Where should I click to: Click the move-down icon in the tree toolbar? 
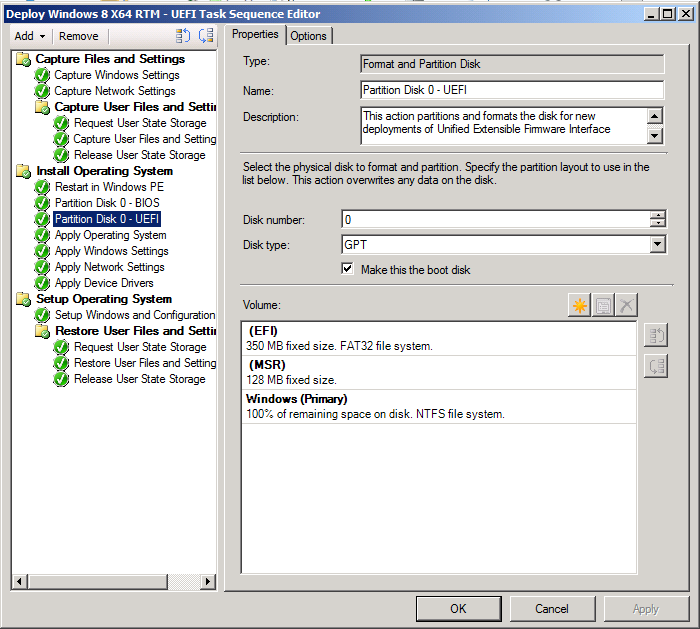206,36
